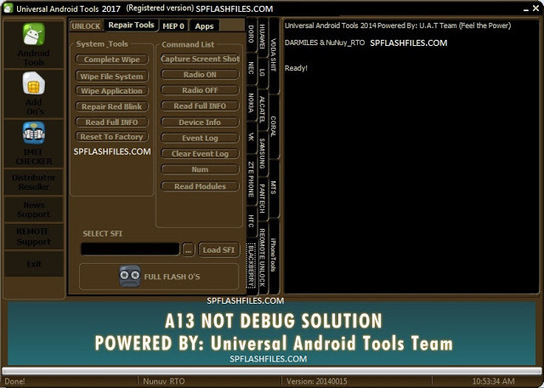The width and height of the screenshot is (544, 388).
Task: Select the PANTECH vertical tab
Action: point(263,199)
